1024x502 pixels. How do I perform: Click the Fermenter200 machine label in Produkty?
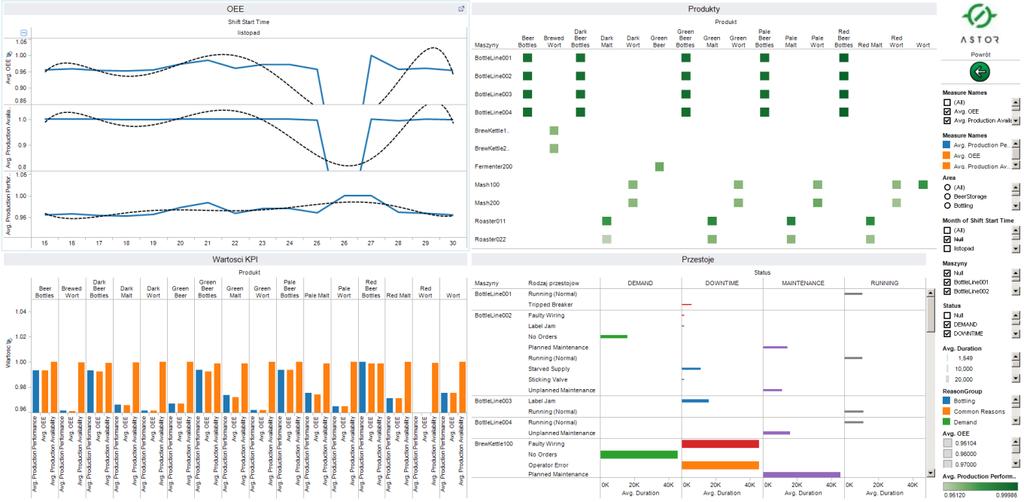(x=493, y=167)
